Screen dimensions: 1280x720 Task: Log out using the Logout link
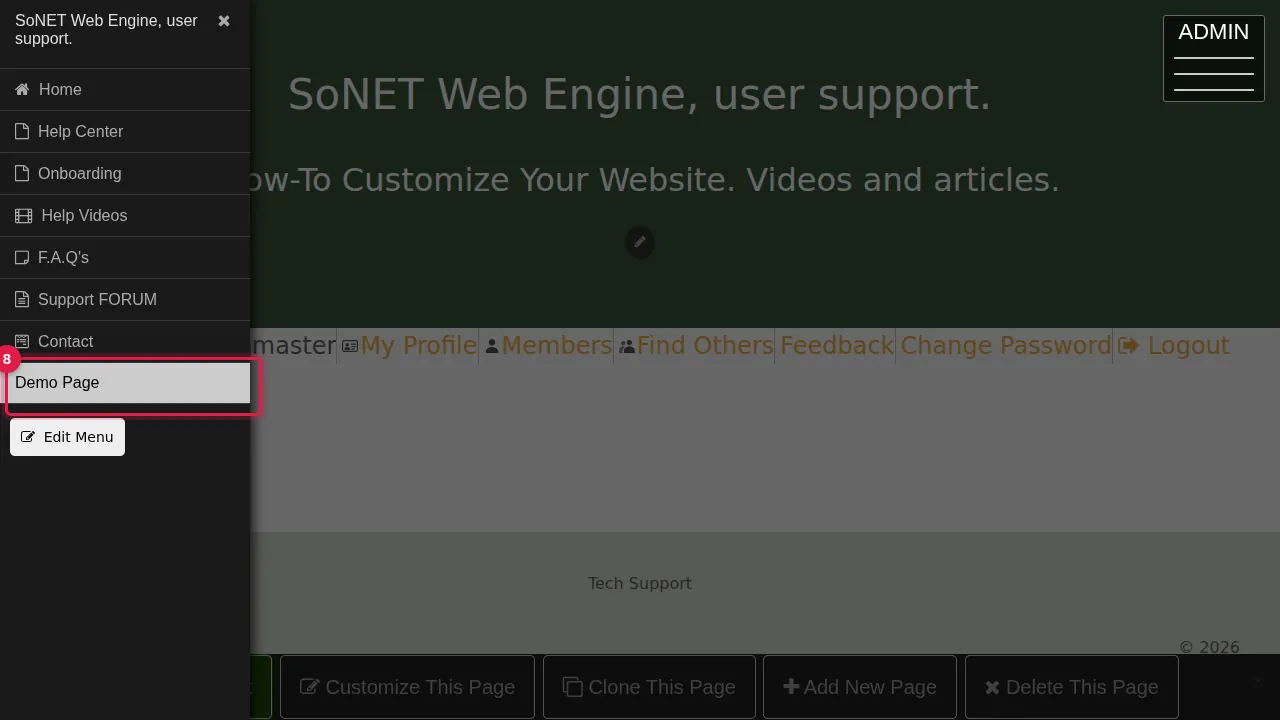click(x=1174, y=346)
